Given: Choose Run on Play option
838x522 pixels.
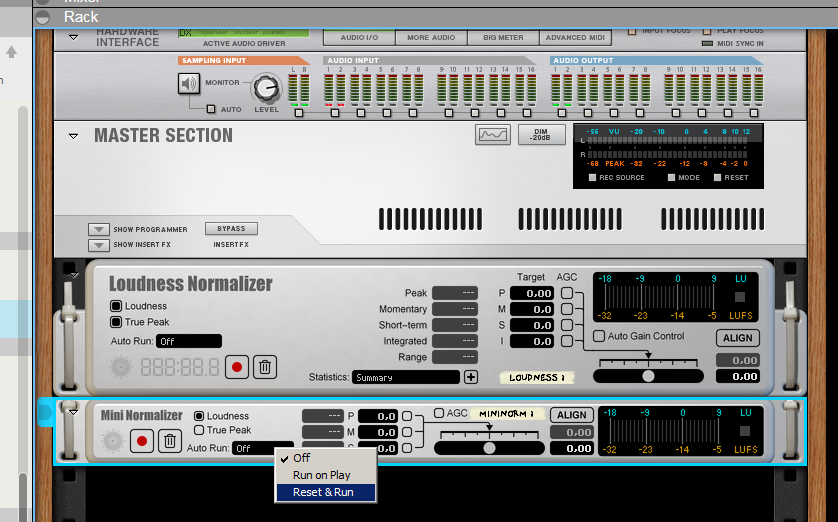Looking at the screenshot, I should 325,475.
